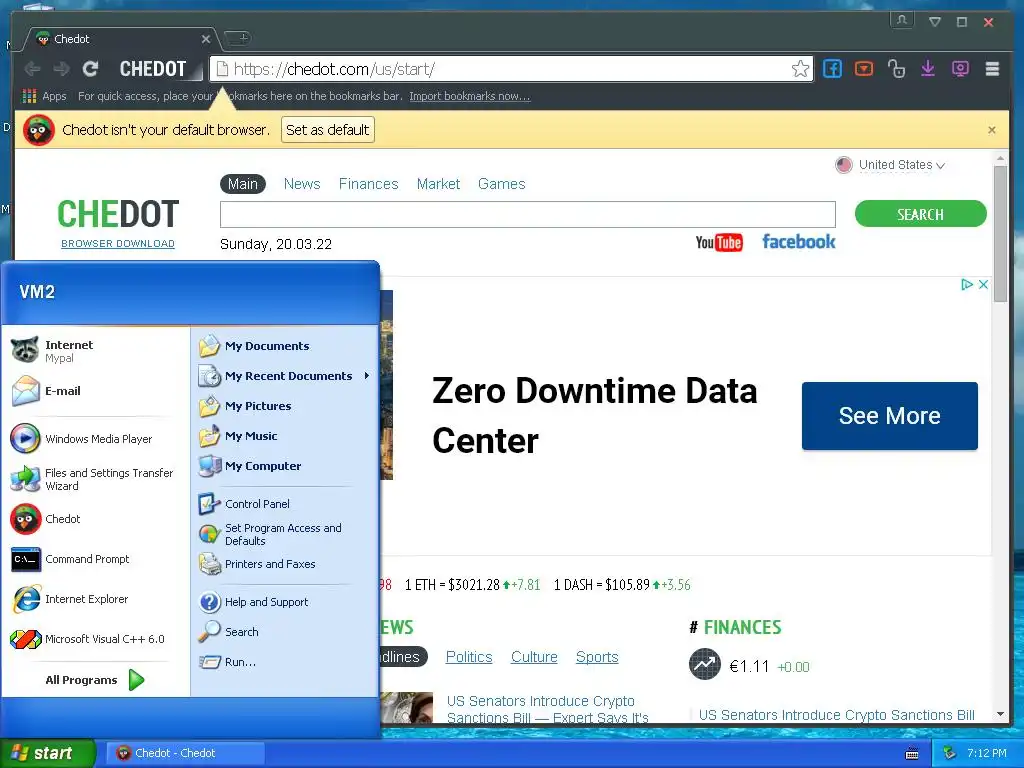Reload the page with the refresh icon
This screenshot has height=768, width=1024.
point(90,69)
